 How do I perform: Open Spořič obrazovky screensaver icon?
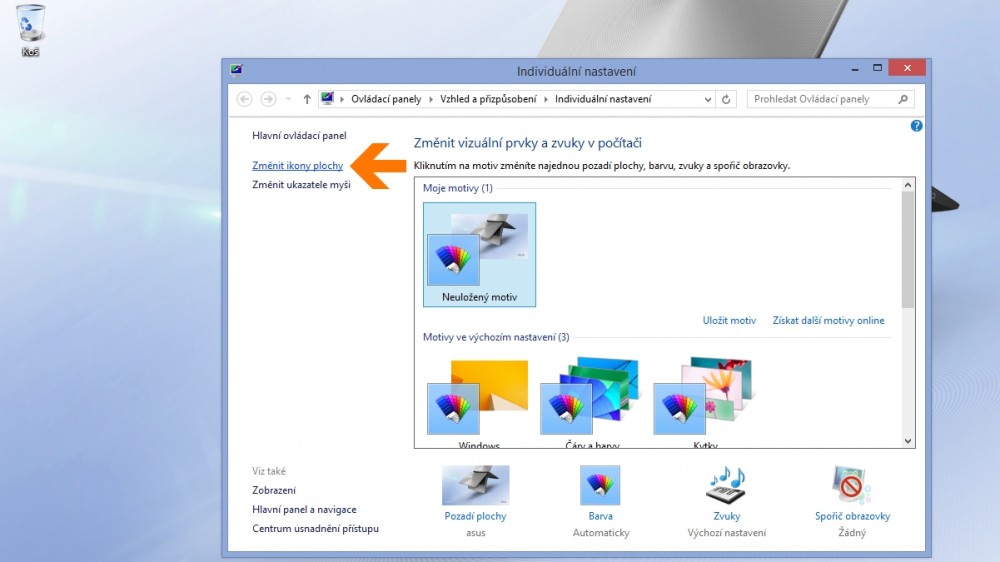click(x=852, y=487)
